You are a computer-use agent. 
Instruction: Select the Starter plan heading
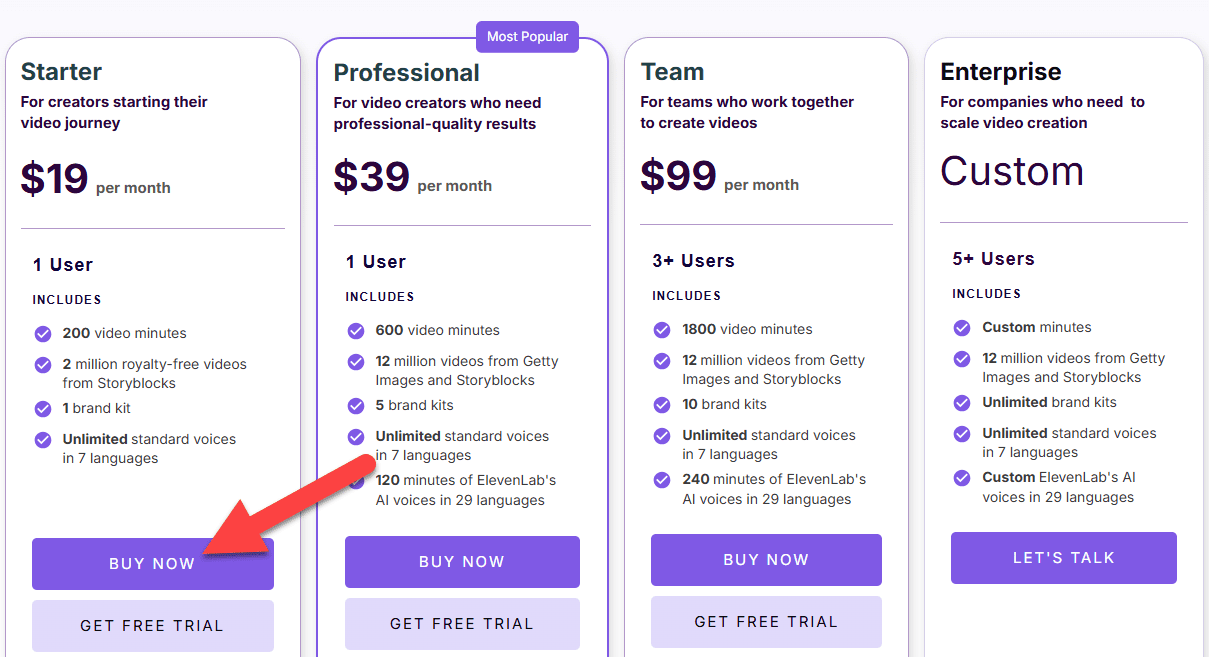point(61,71)
